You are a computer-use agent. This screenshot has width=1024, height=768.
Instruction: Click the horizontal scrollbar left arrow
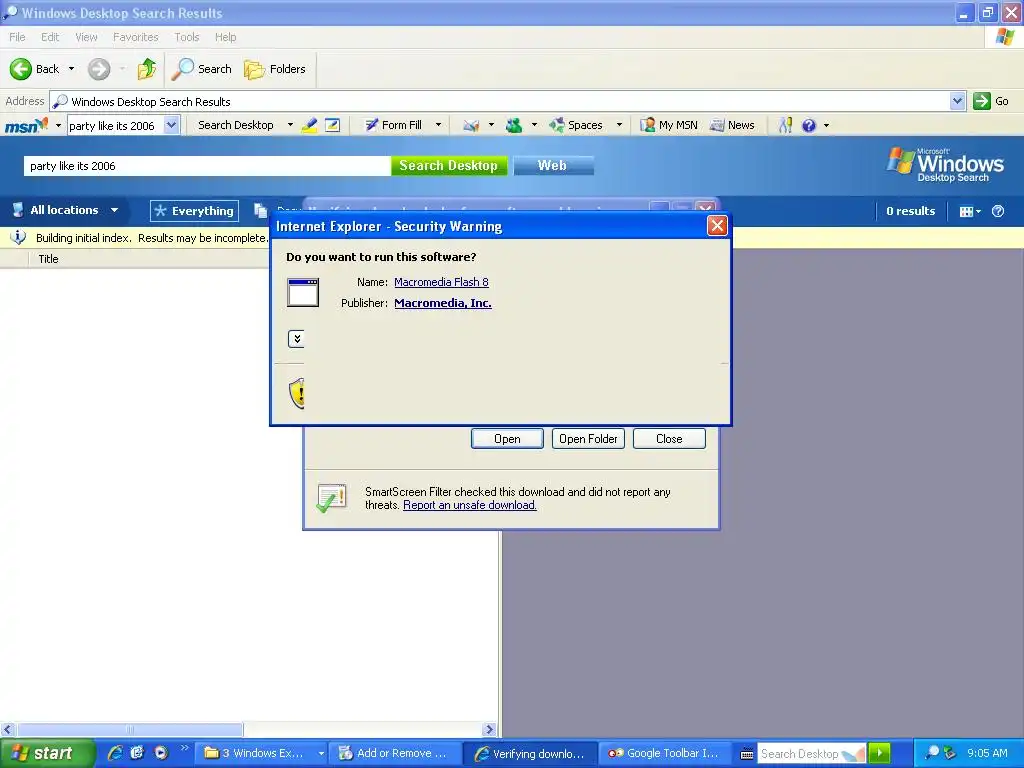tap(7, 729)
